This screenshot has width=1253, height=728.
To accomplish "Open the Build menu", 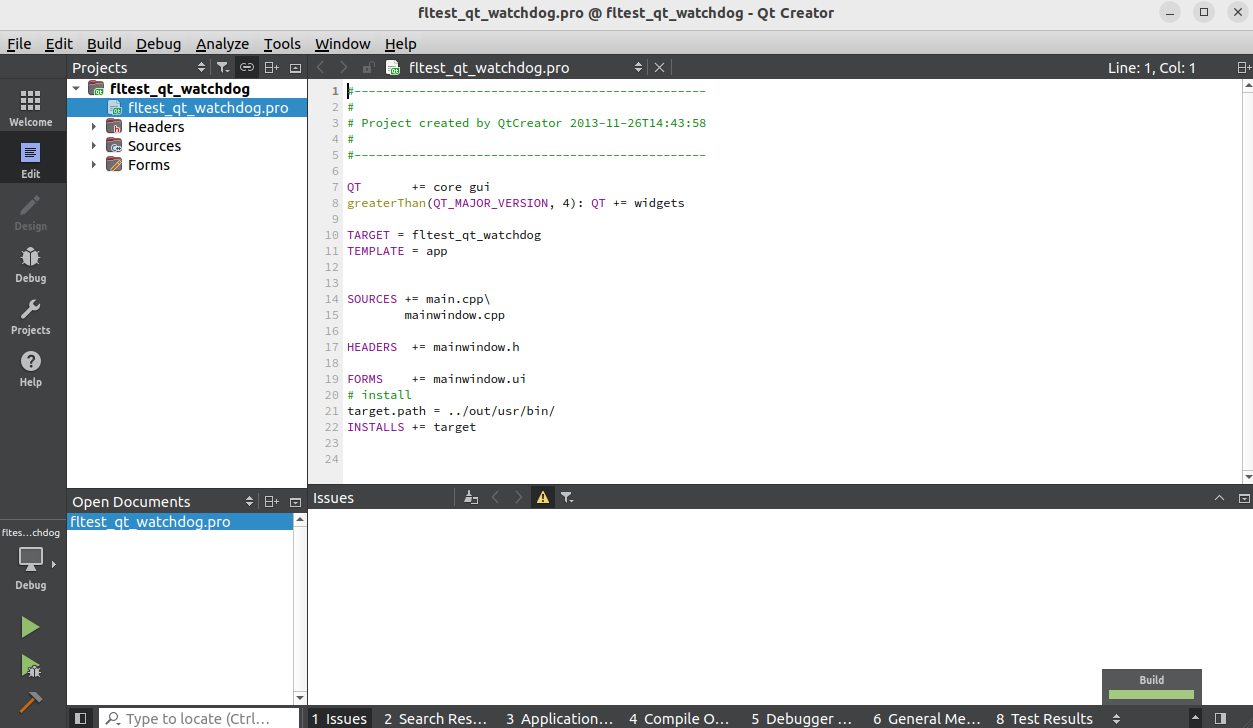I will click(x=104, y=44).
